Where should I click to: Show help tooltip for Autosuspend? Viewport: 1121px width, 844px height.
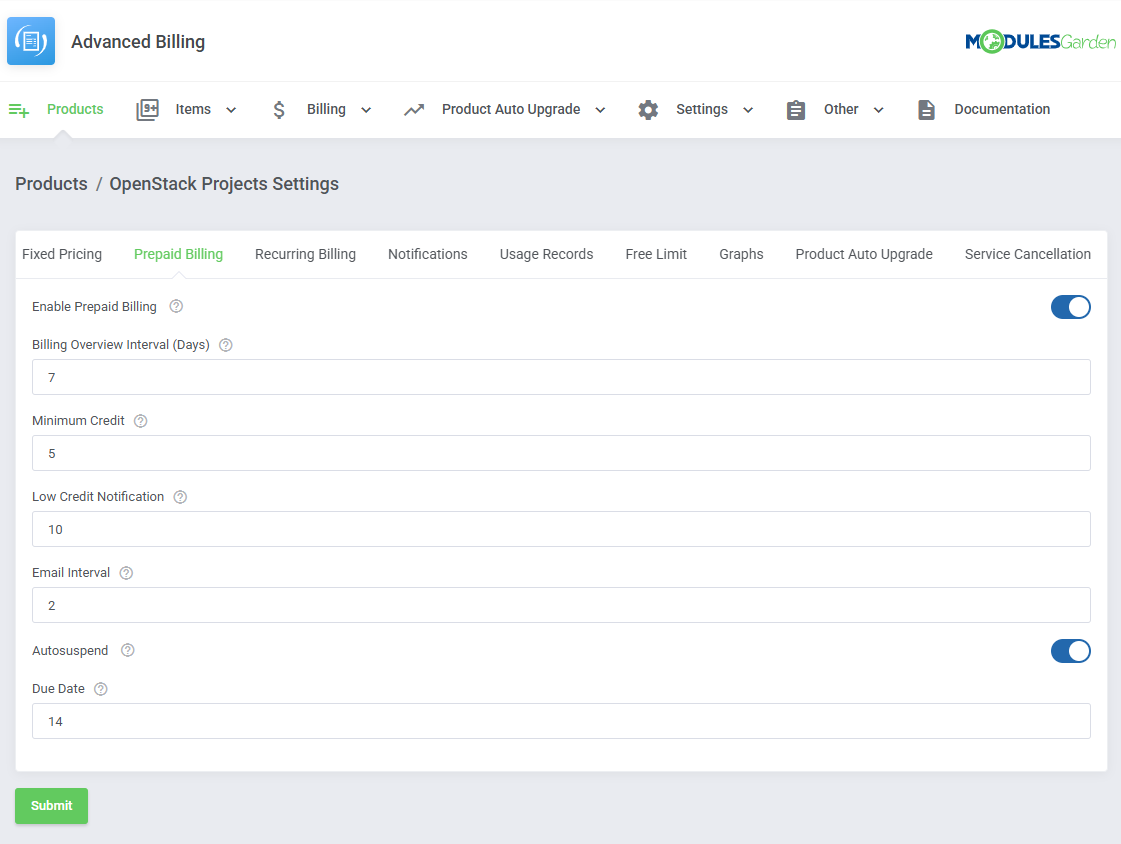pos(128,650)
